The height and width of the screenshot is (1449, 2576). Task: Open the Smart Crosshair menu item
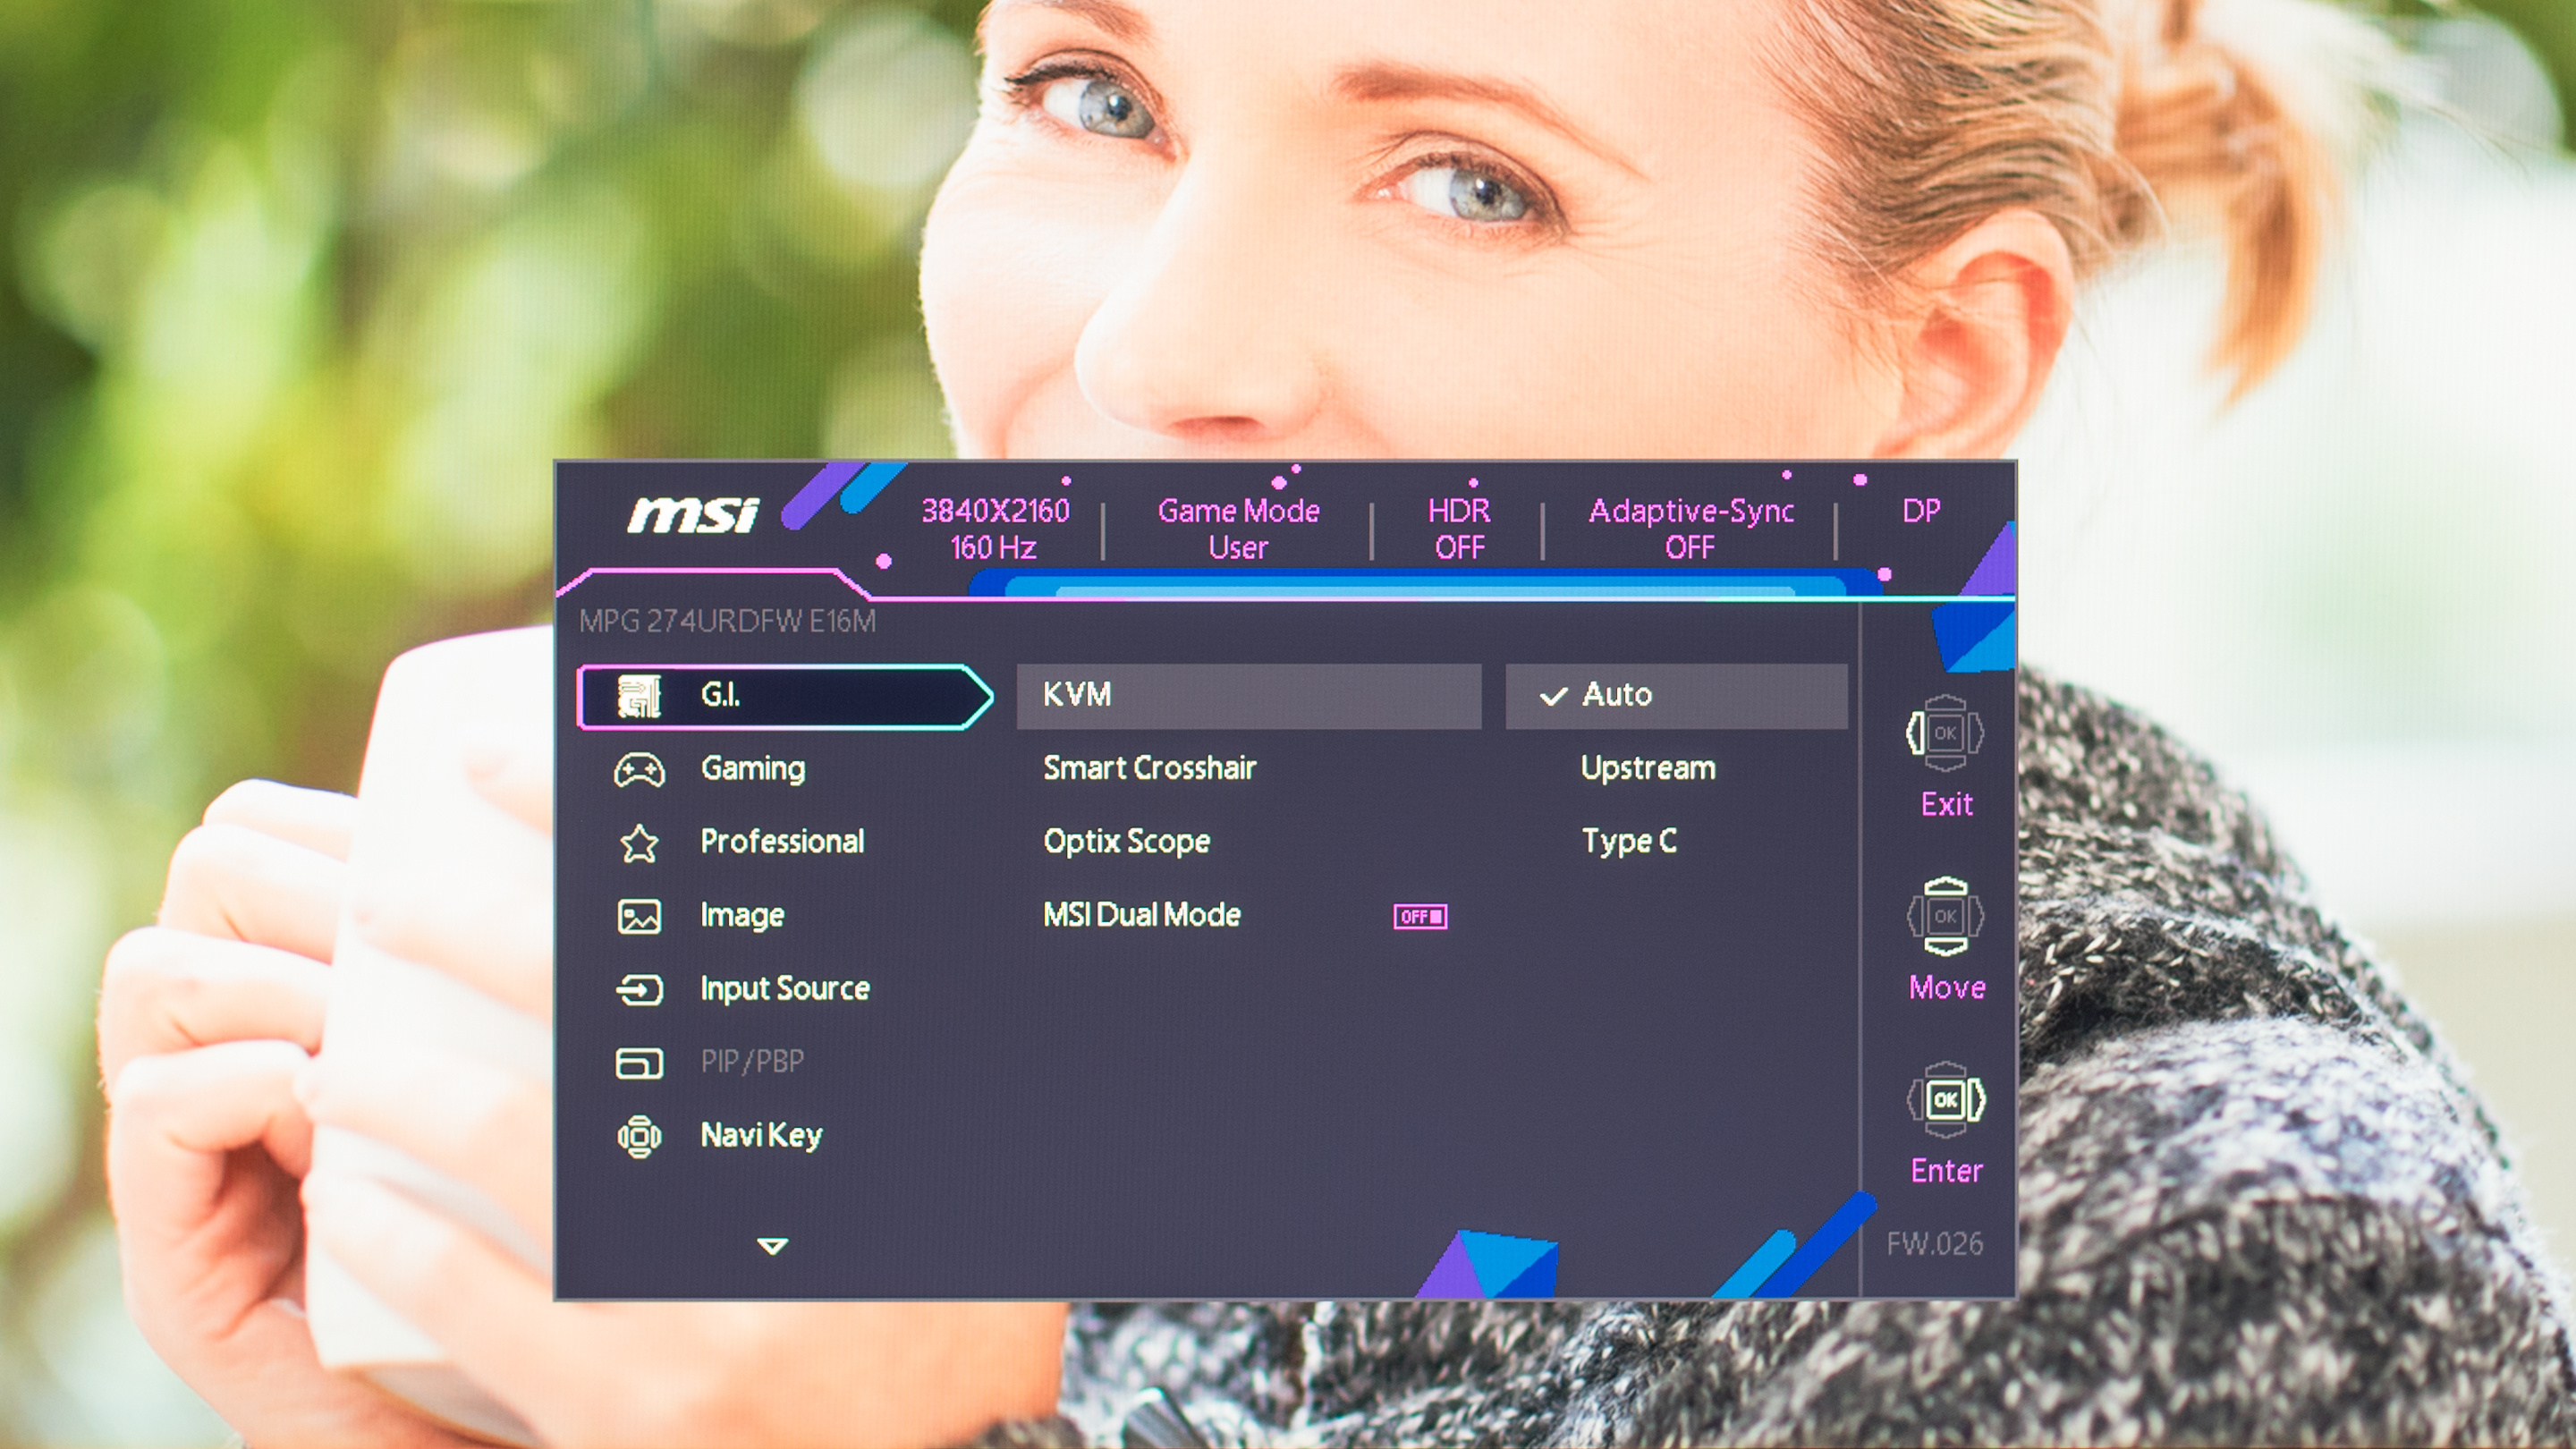pos(1149,768)
